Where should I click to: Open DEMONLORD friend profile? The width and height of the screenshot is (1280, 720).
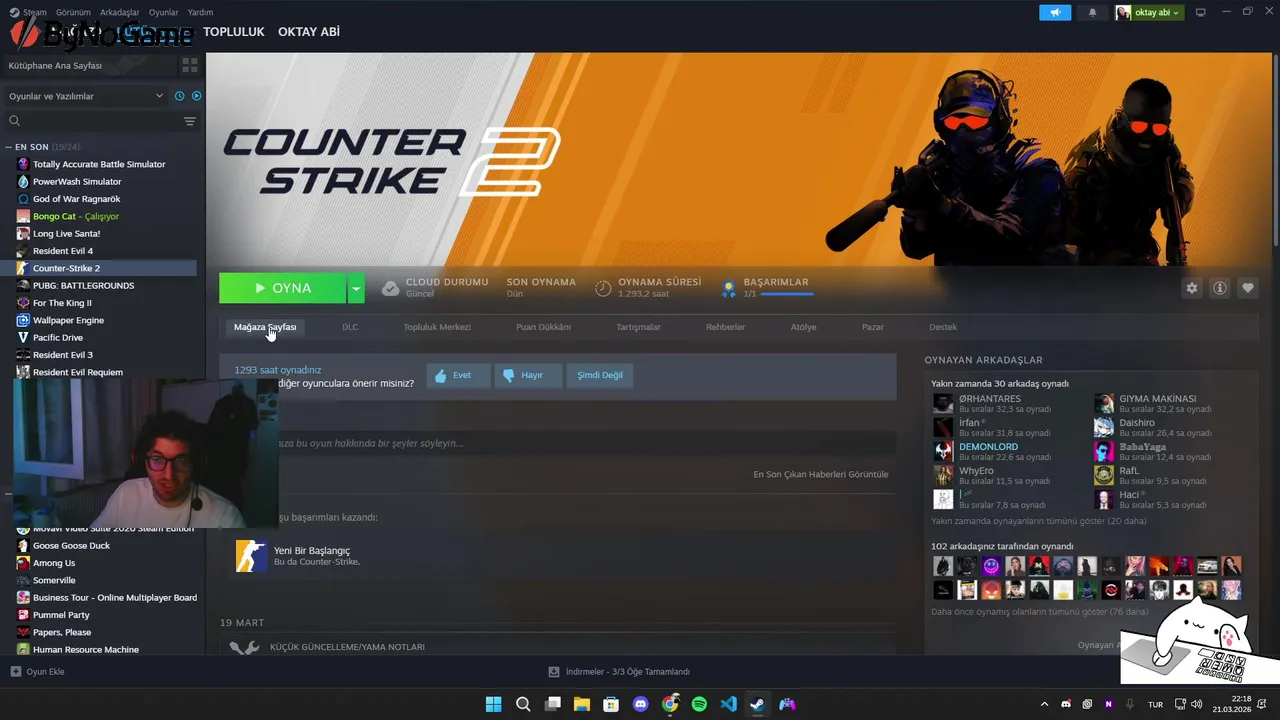988,447
